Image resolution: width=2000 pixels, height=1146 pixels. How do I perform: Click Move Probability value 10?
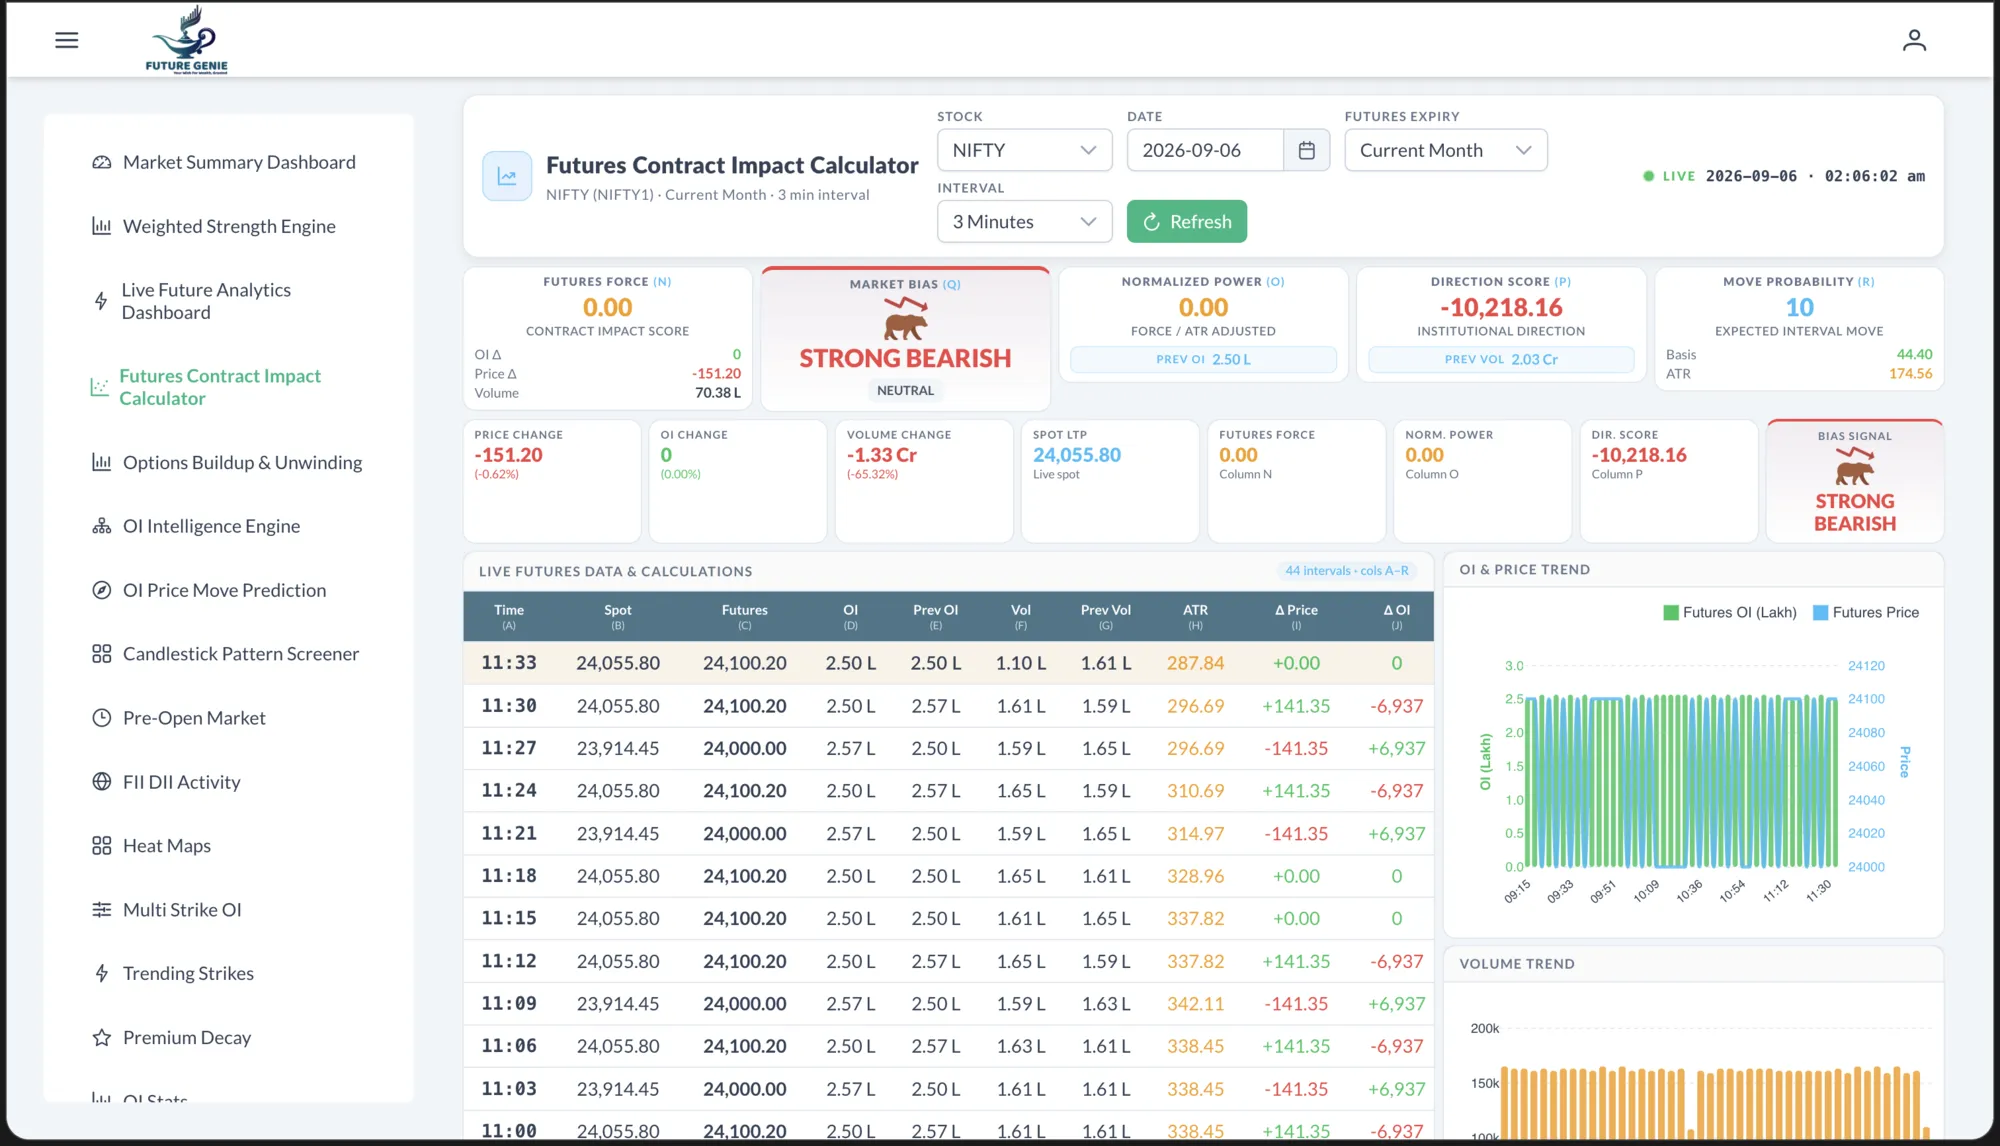click(x=1799, y=308)
